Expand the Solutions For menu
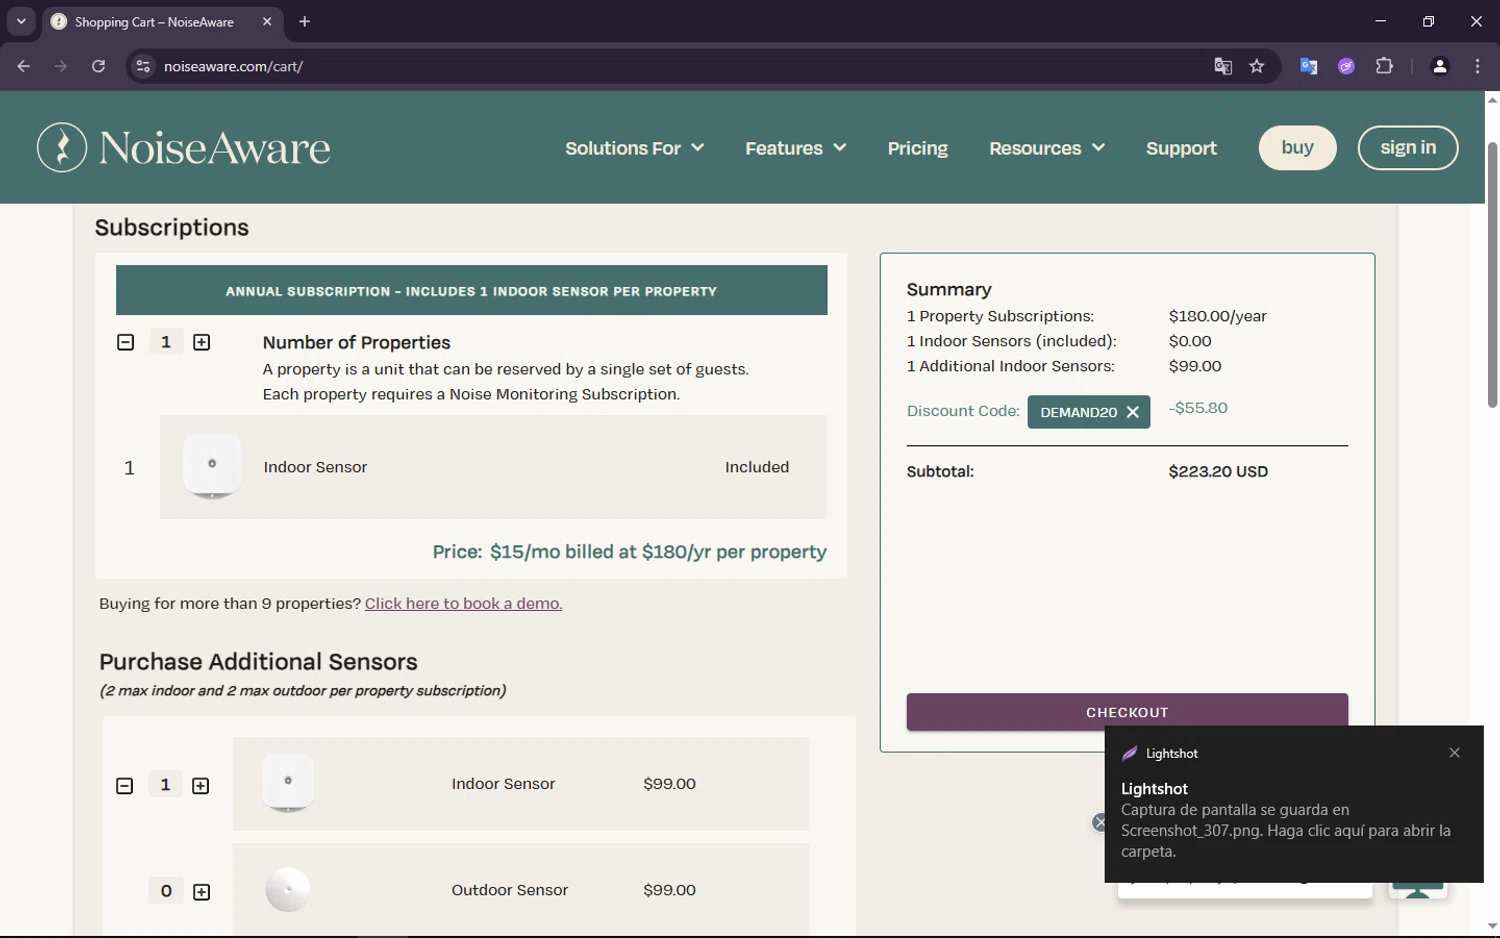 (x=634, y=148)
